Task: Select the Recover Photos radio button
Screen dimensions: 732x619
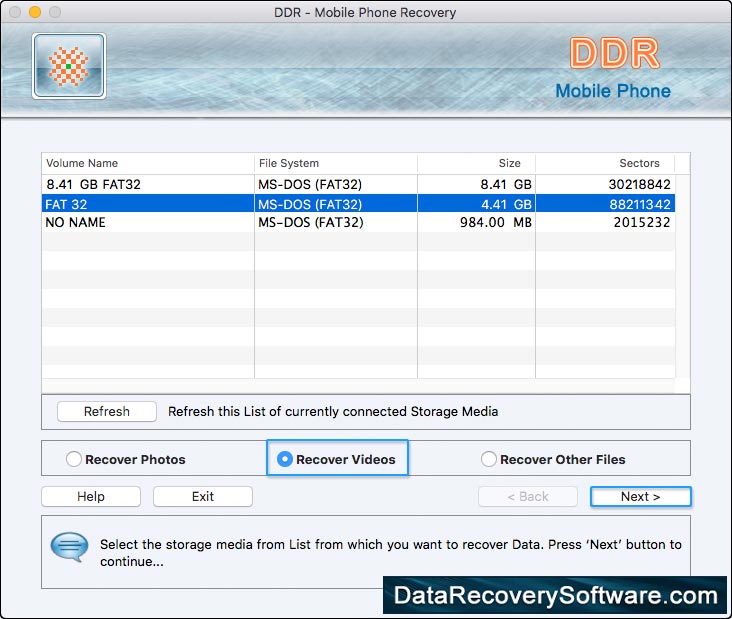Action: (x=74, y=459)
